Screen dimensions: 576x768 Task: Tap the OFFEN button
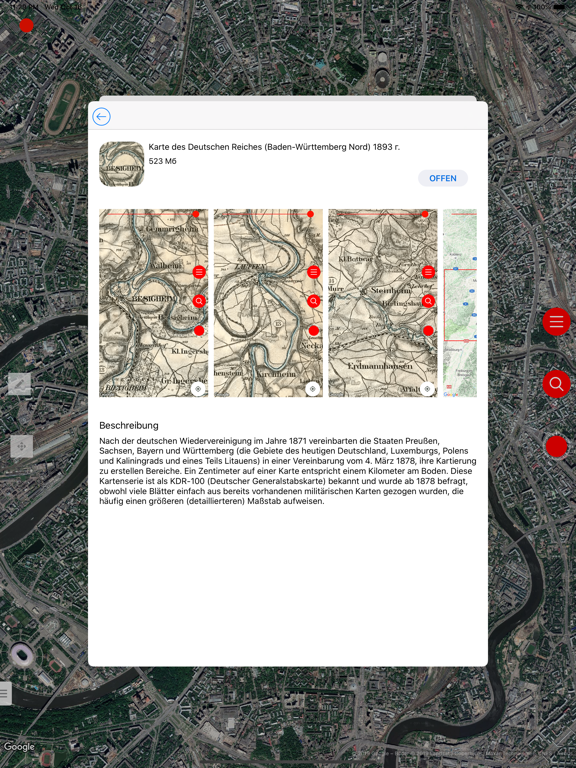(443, 178)
